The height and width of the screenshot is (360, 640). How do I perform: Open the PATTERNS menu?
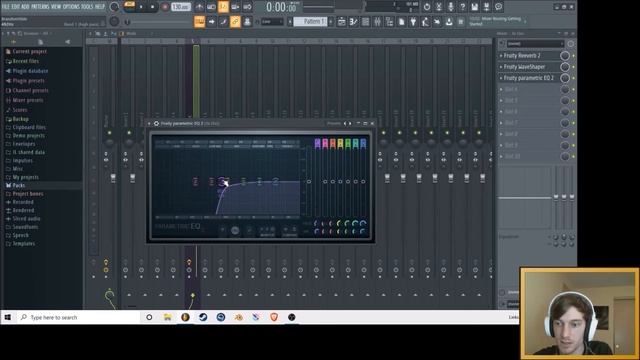tap(40, 7)
